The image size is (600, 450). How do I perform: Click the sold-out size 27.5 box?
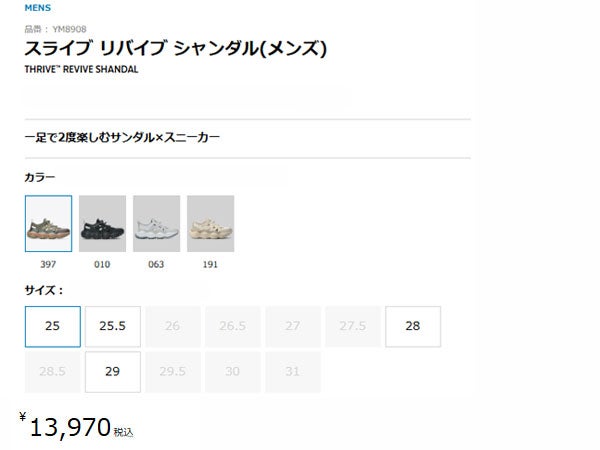click(352, 326)
